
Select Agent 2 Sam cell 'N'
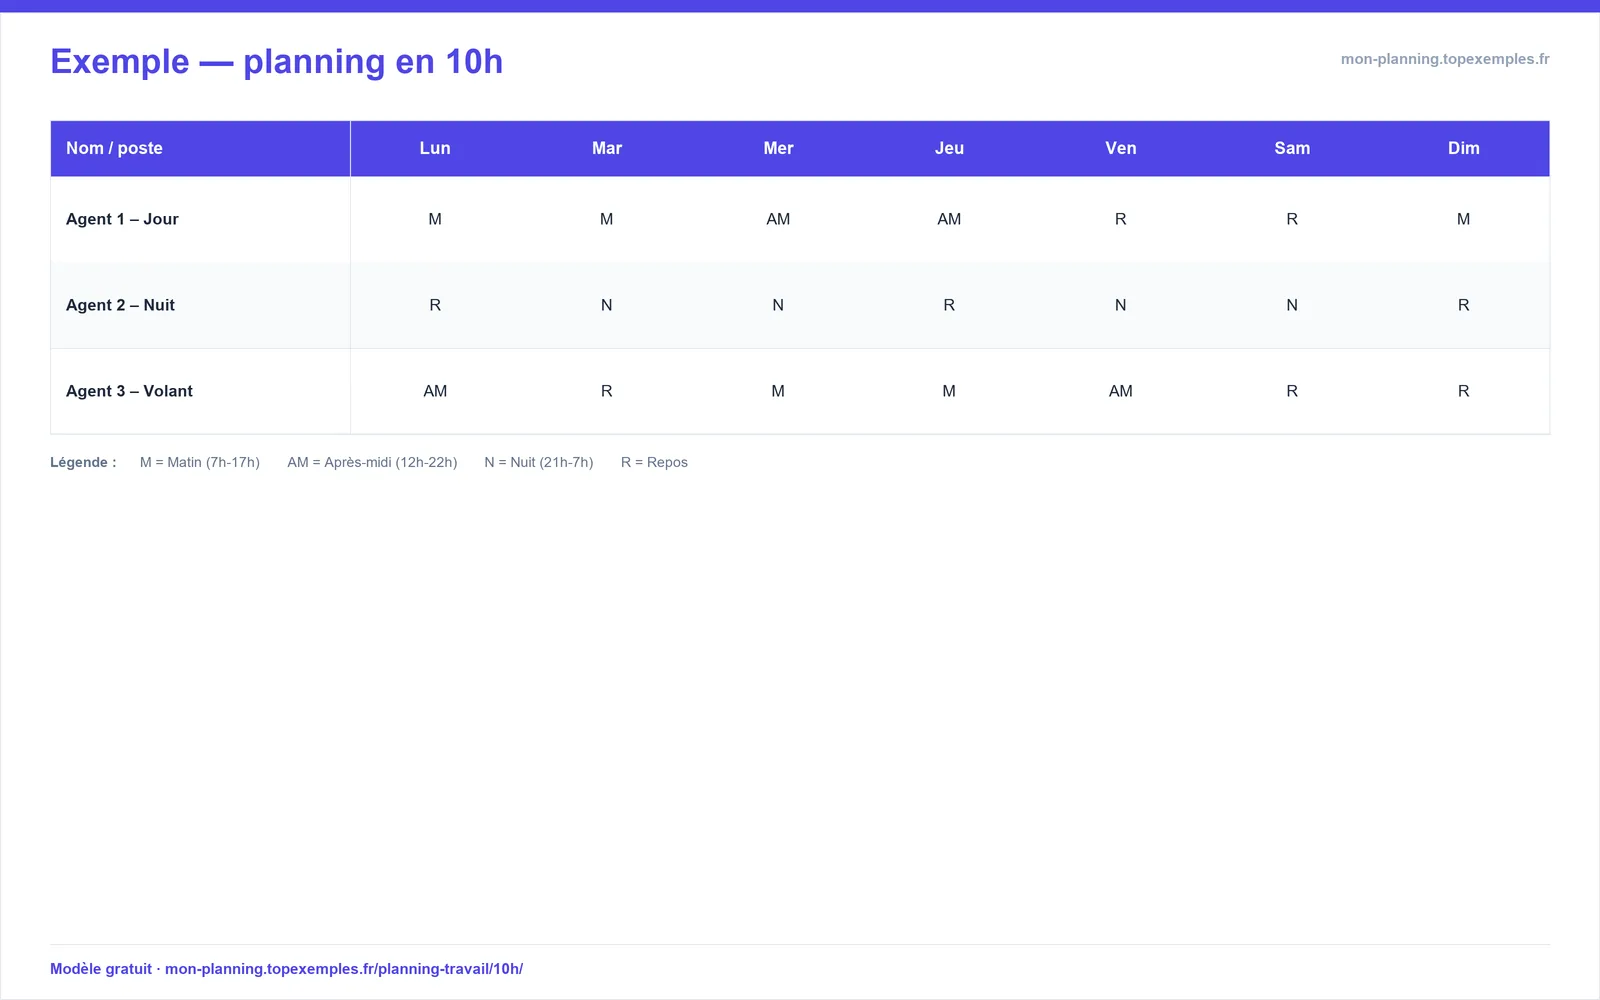coord(1292,305)
